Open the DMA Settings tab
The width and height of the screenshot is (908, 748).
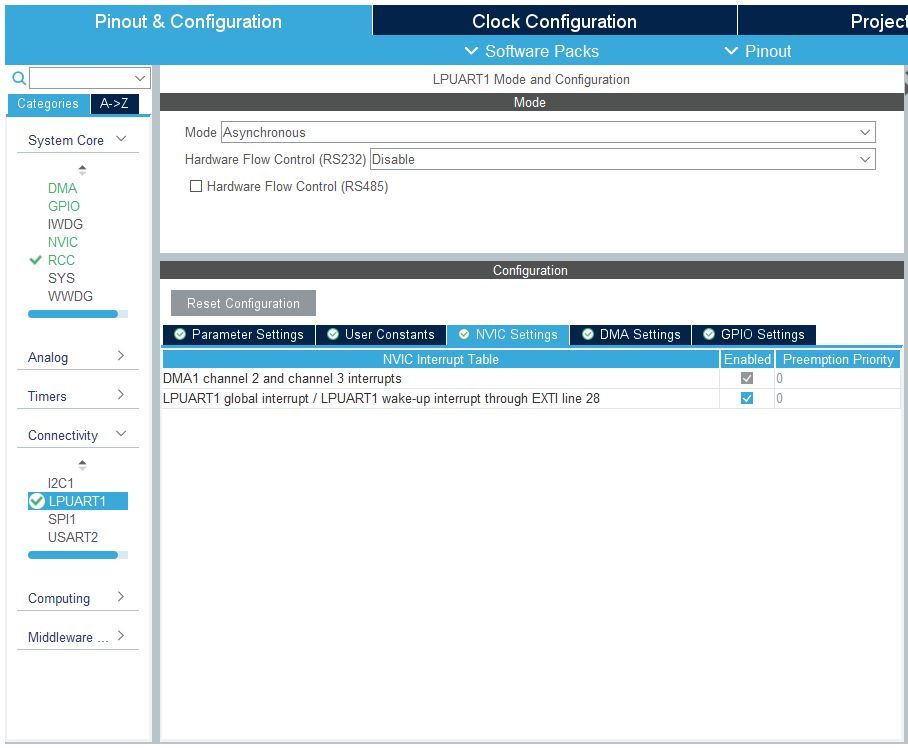pyautogui.click(x=631, y=335)
